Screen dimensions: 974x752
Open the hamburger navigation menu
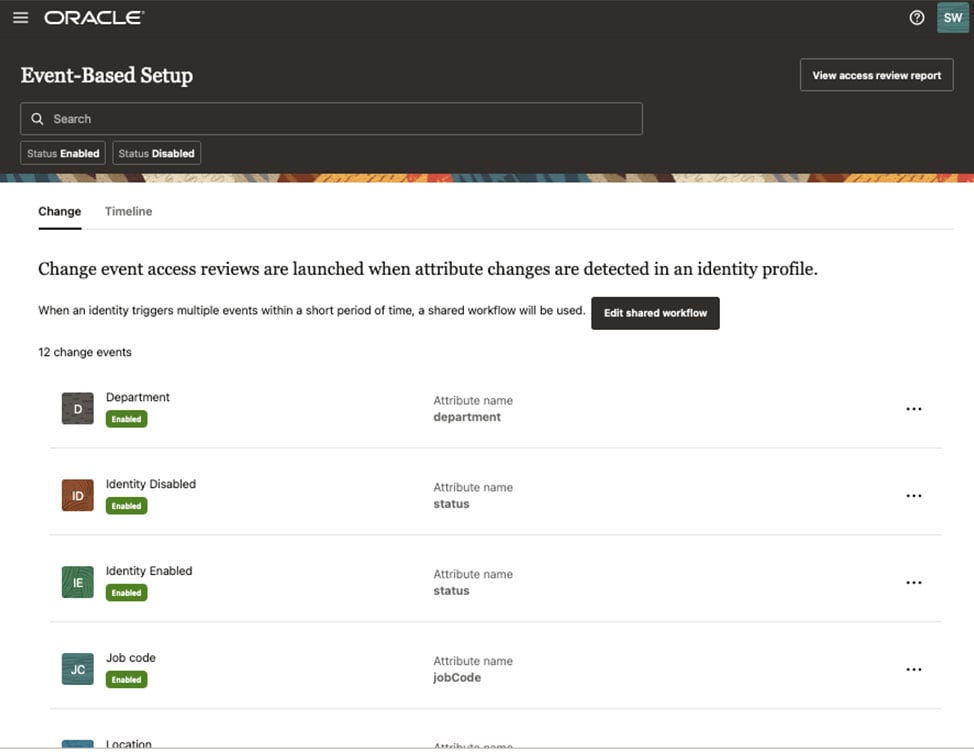20,18
